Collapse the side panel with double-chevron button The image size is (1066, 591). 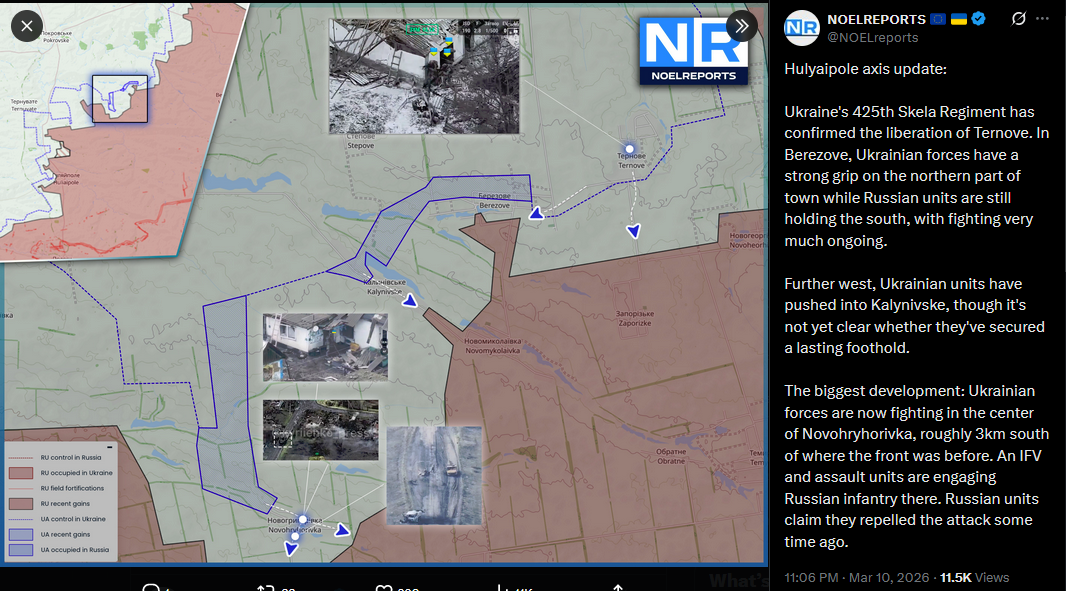(742, 27)
